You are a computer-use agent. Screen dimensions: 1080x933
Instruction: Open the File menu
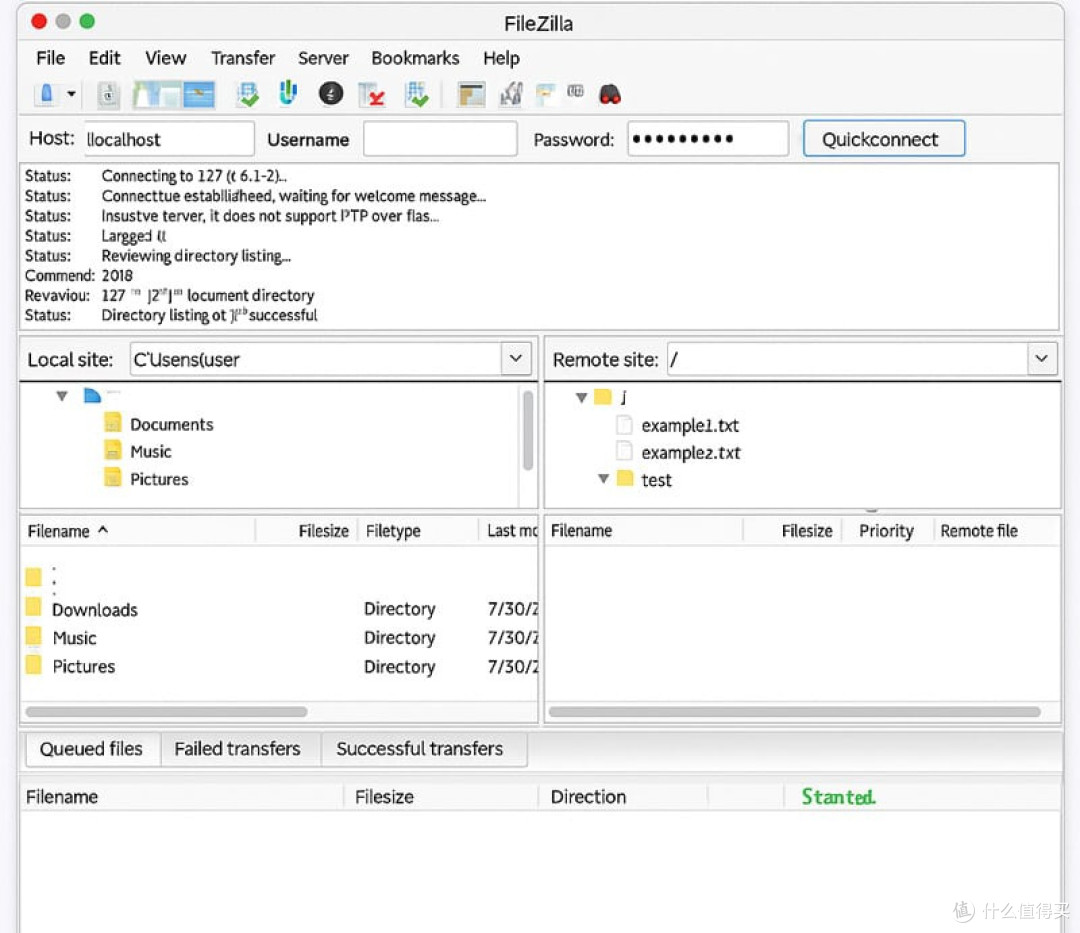50,58
